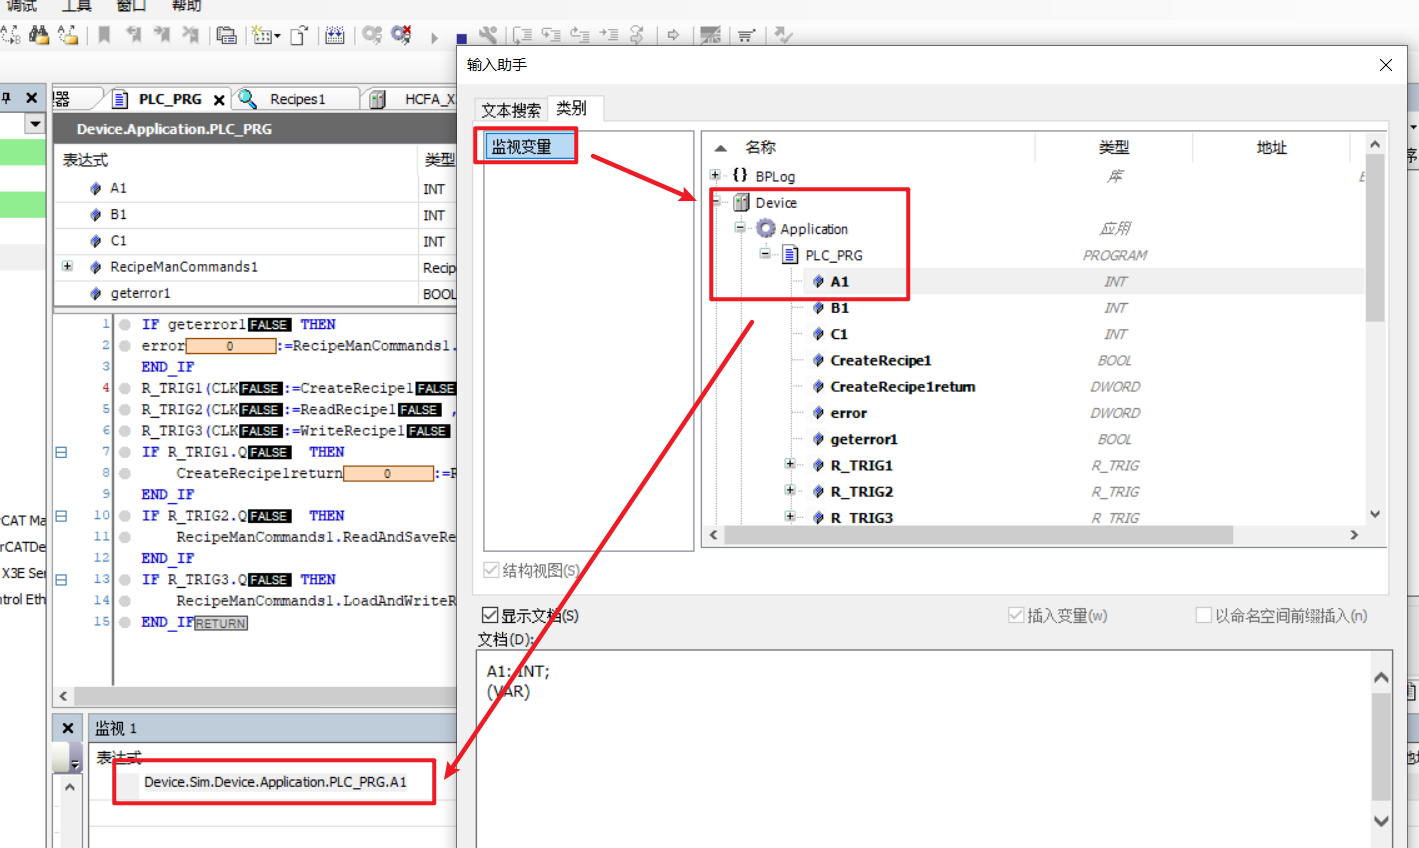Expand the R_TRIG1 tree node
1419x848 pixels.
tap(790, 464)
